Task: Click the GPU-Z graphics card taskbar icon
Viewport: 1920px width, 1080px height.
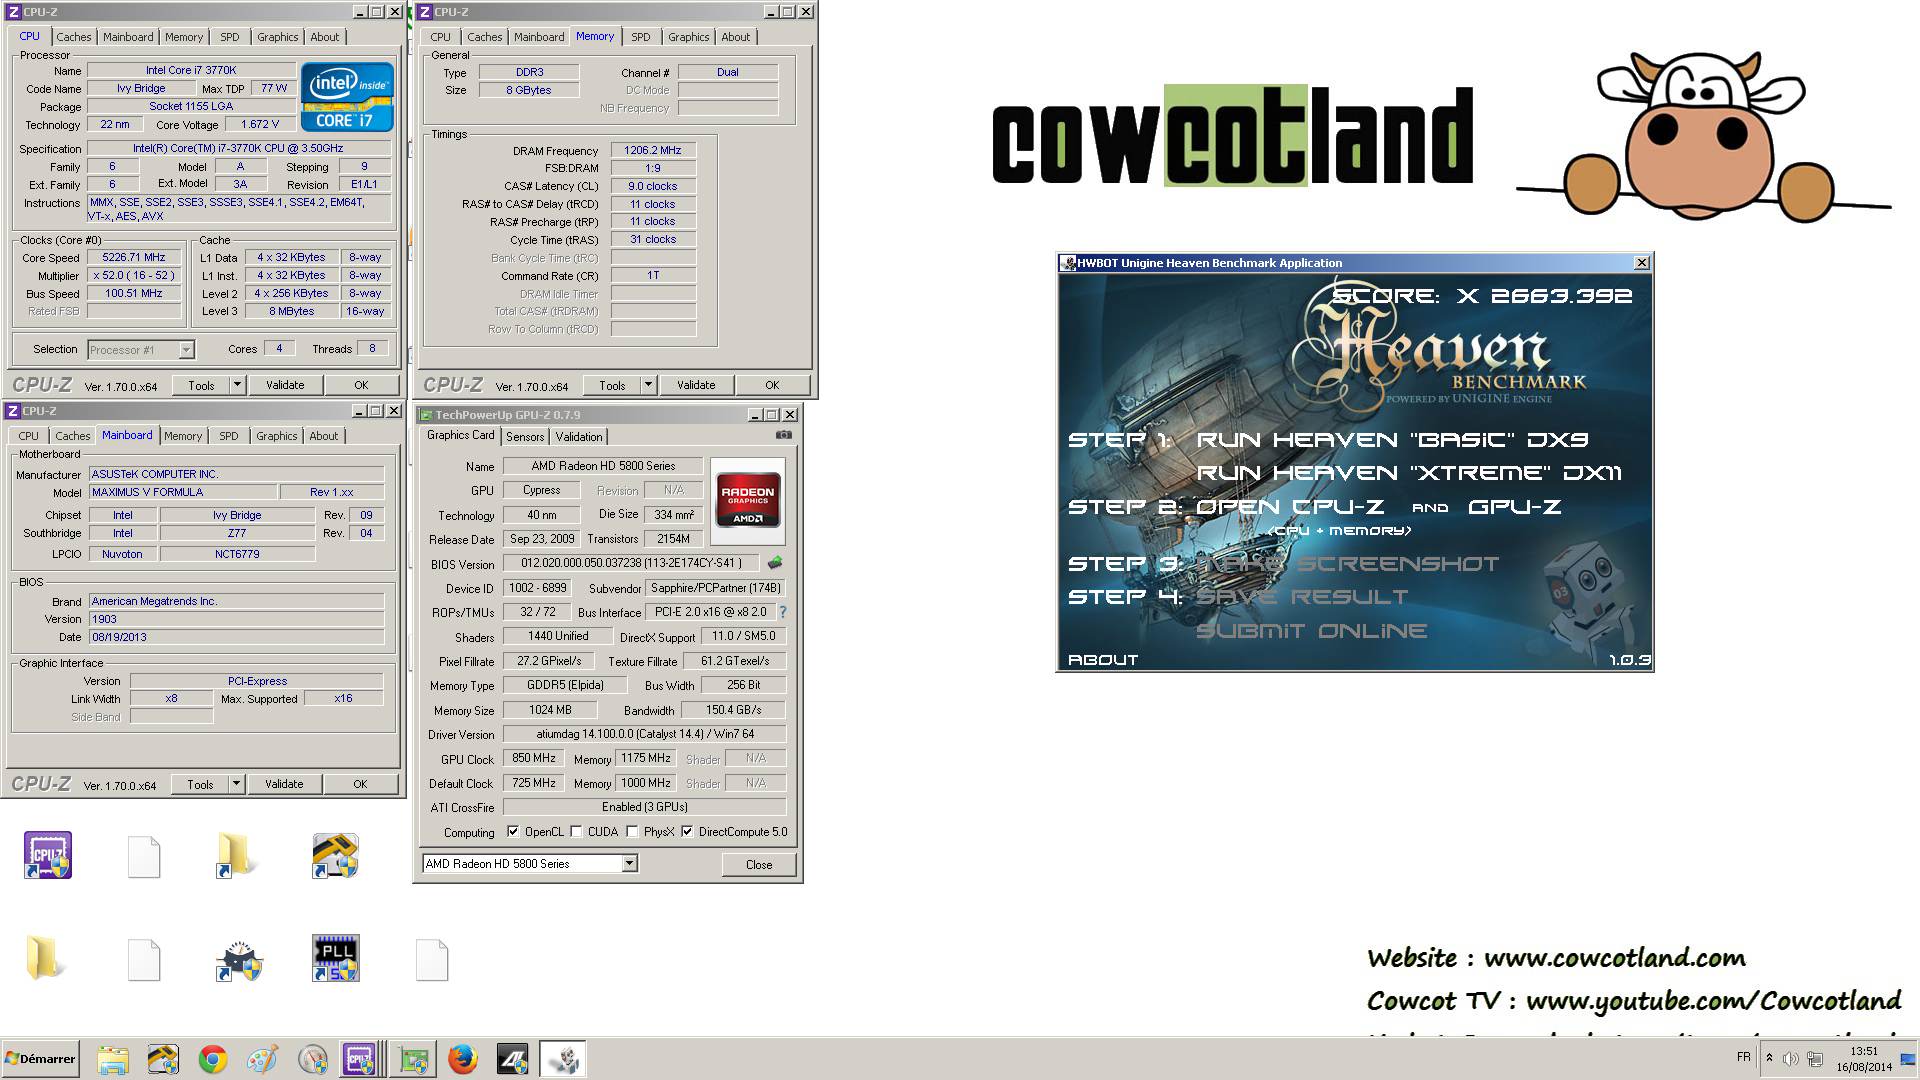Action: pyautogui.click(x=413, y=1059)
